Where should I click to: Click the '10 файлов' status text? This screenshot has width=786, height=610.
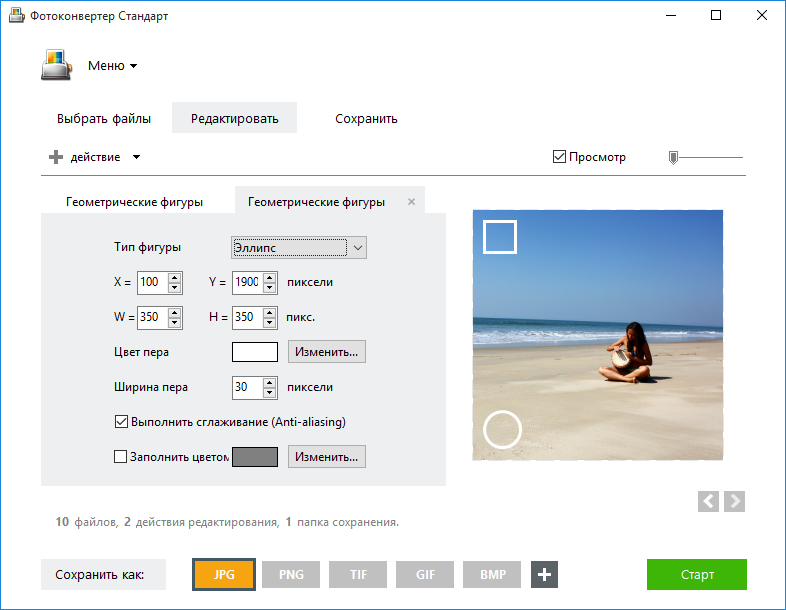pyautogui.click(x=87, y=522)
